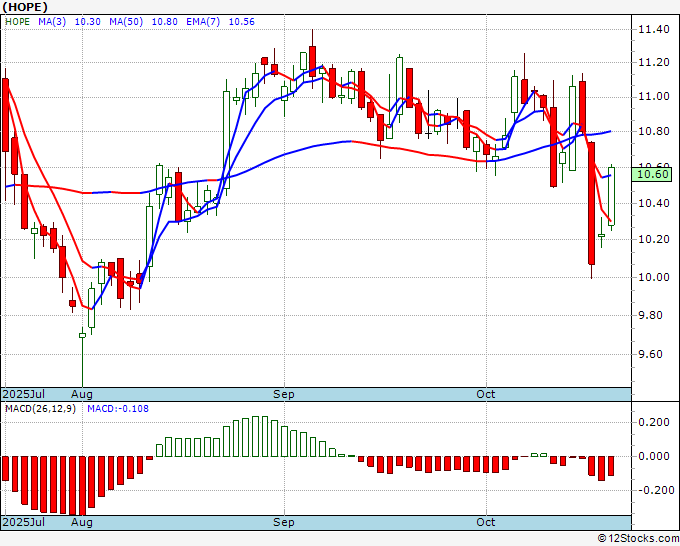Screen dimensions: 680x546
Task: Click the HOPE ticker title
Action: [x=25, y=7]
